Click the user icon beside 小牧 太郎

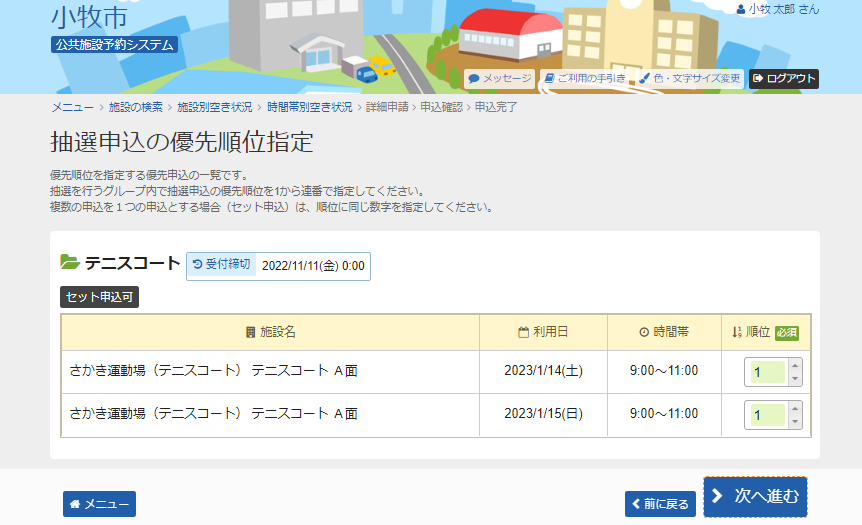[740, 9]
